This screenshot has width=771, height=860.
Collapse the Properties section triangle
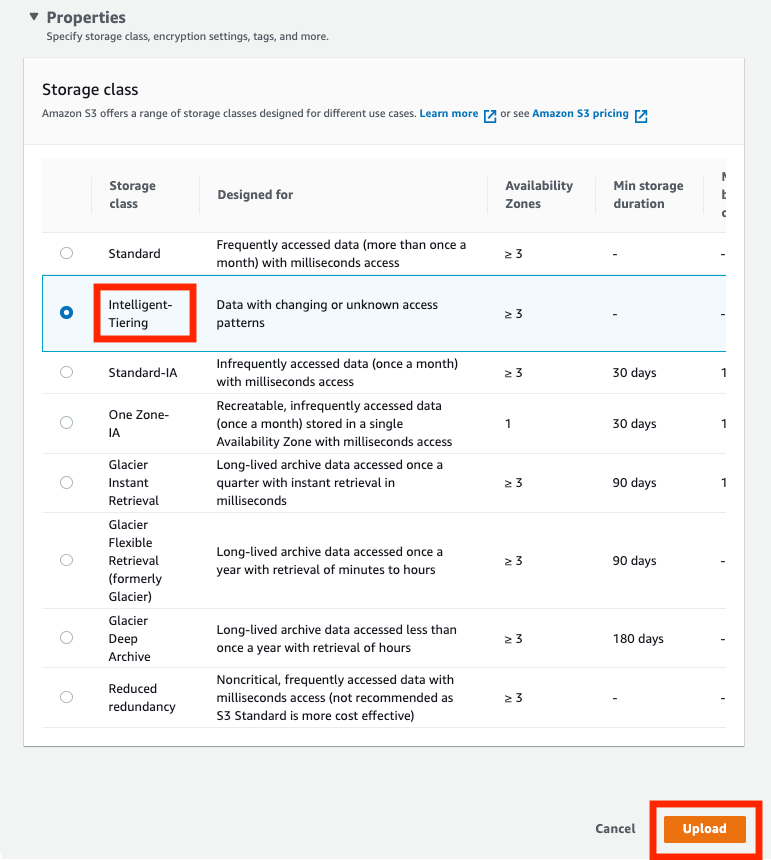[x=34, y=17]
